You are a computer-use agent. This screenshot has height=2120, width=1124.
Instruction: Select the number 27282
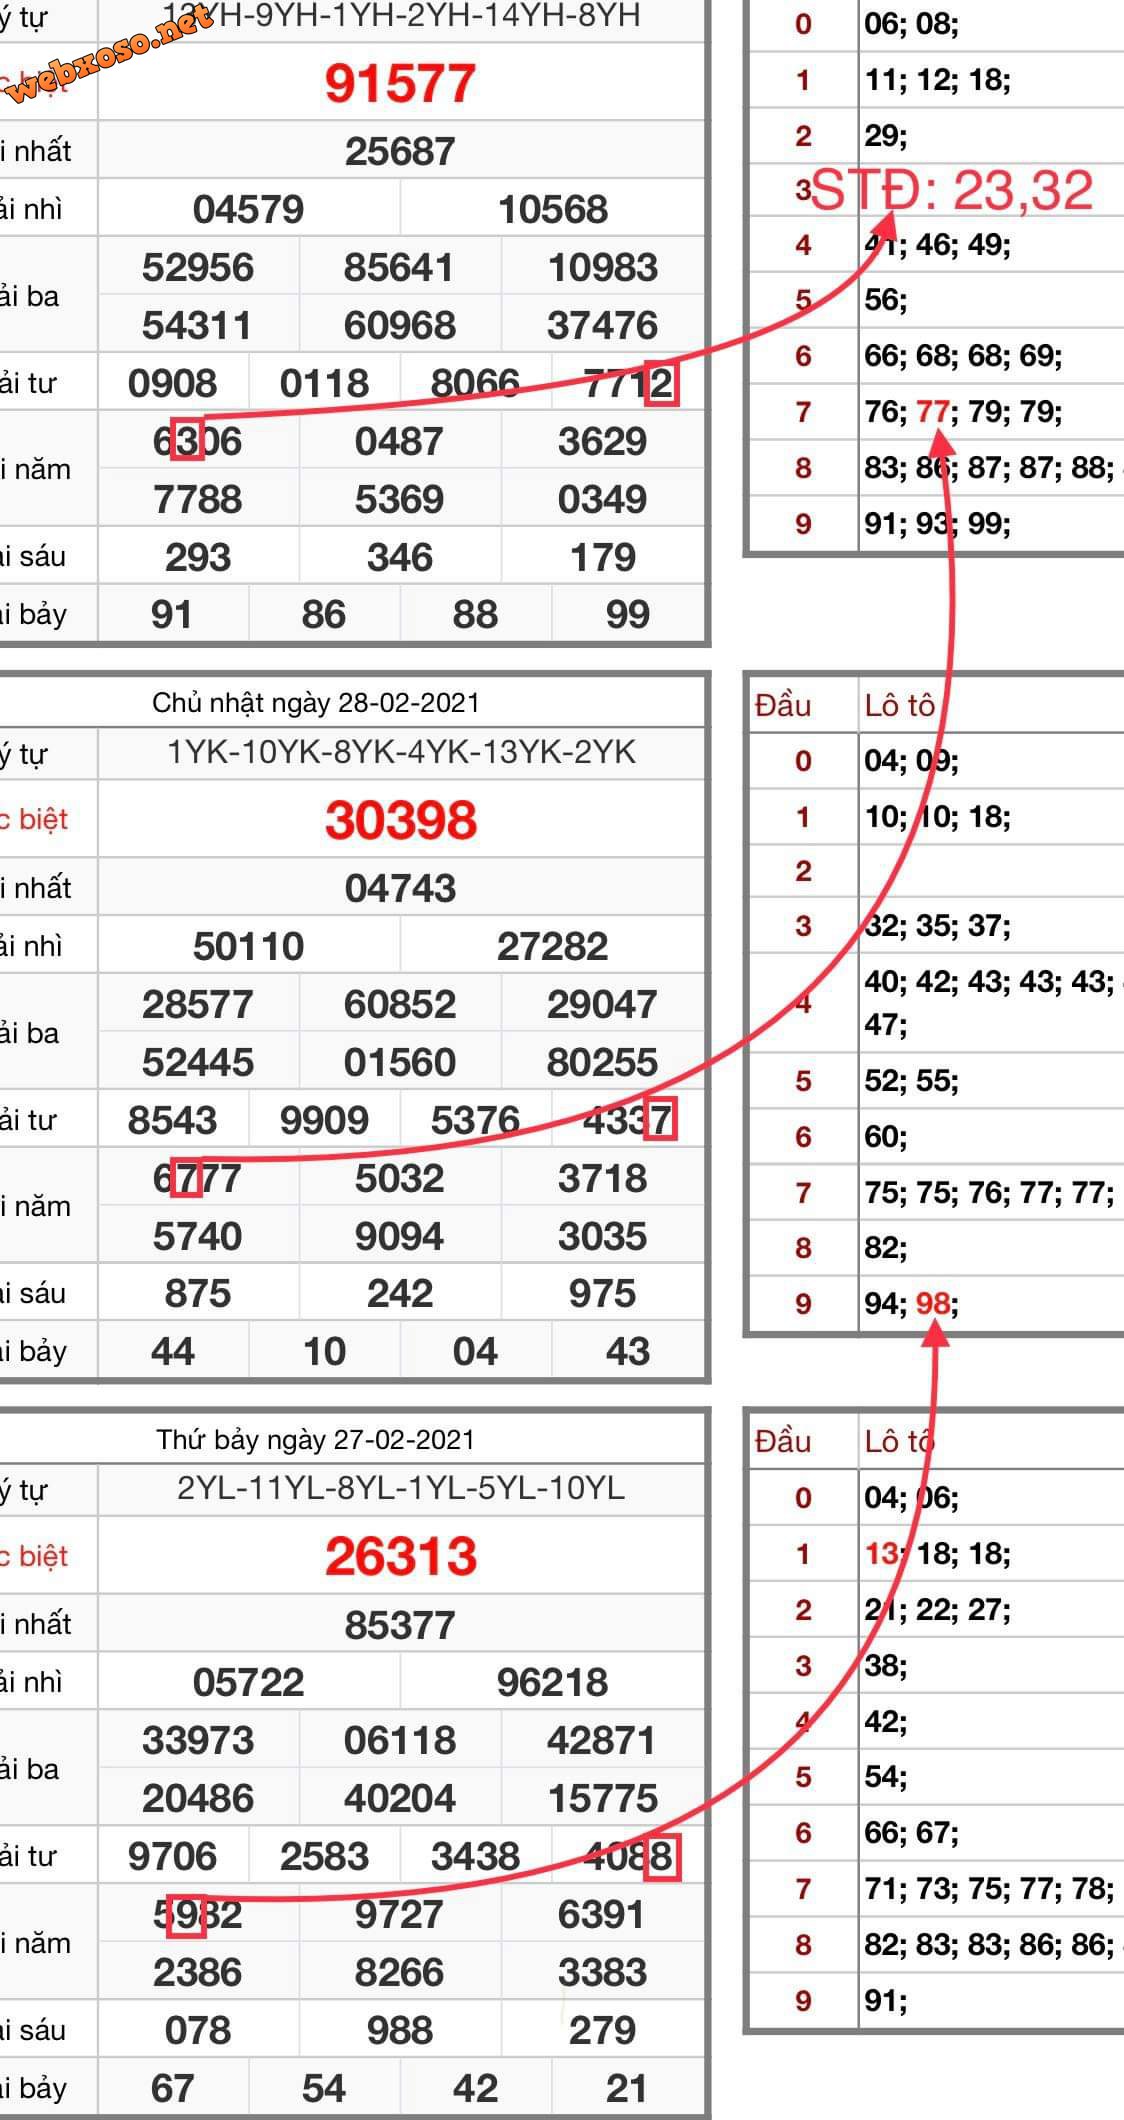click(553, 947)
